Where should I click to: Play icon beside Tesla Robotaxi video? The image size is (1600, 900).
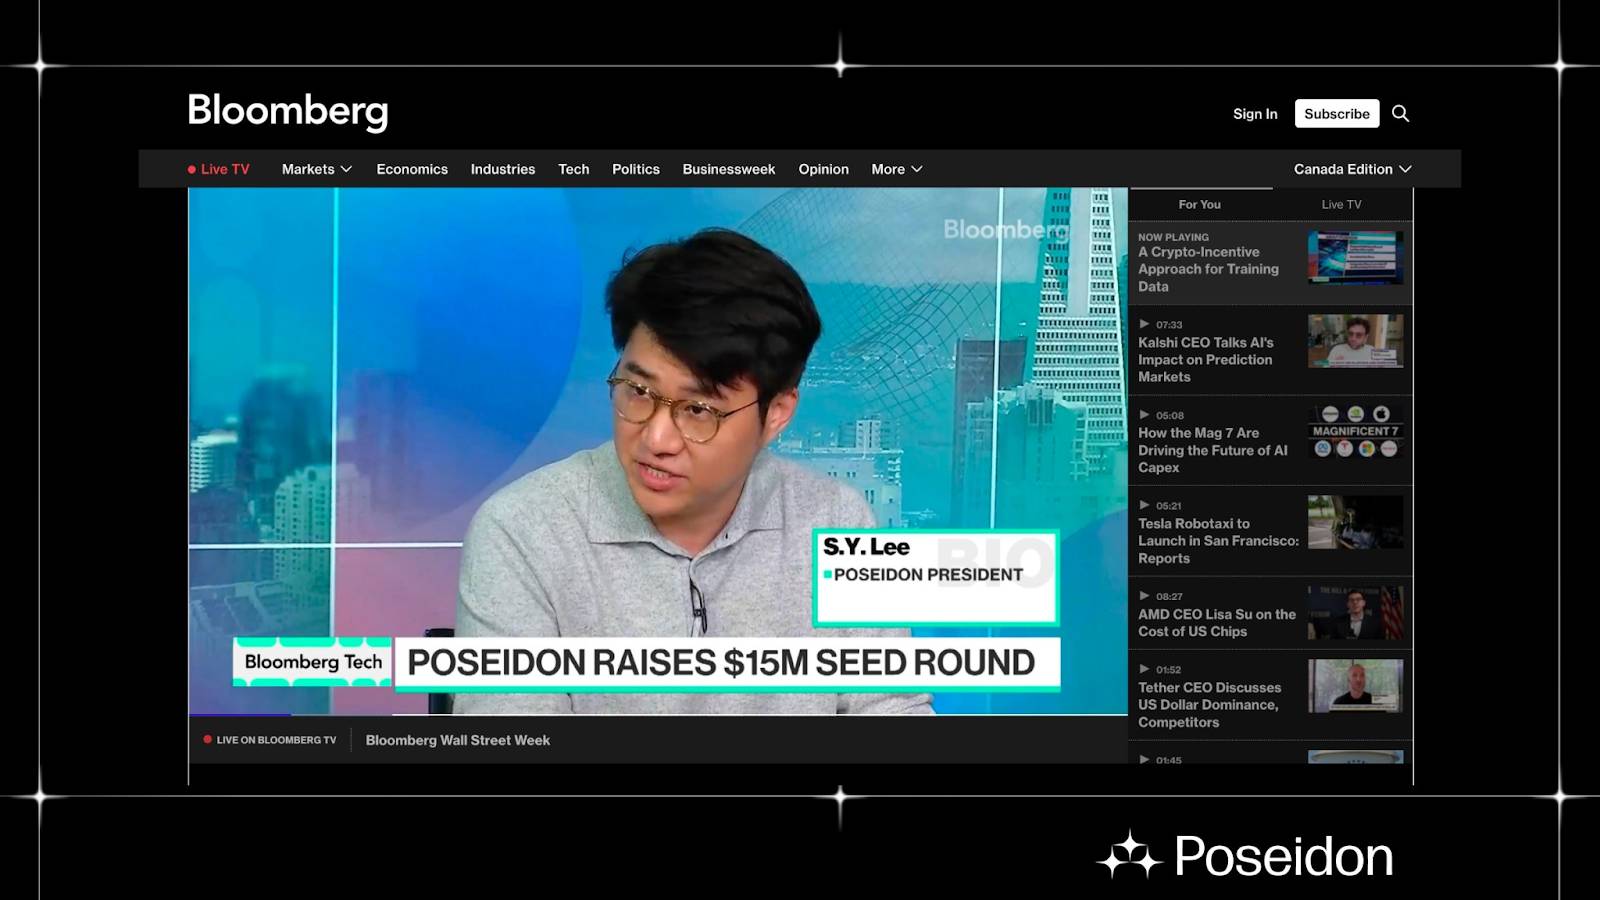pos(1144,505)
